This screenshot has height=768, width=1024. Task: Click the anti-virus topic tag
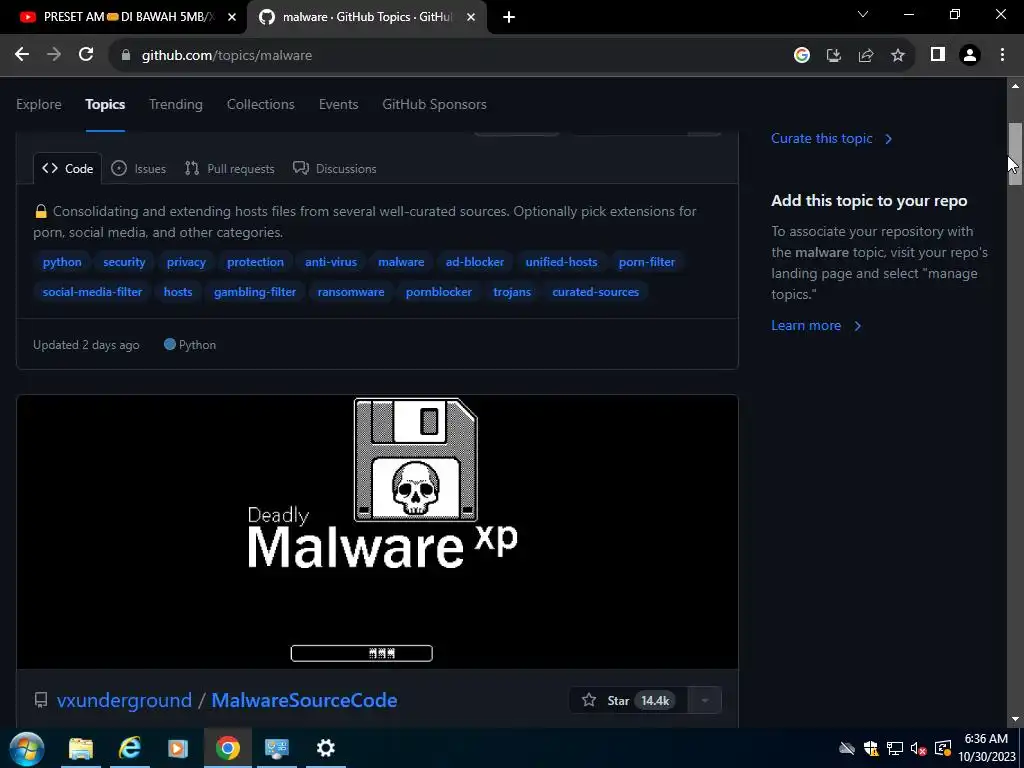[x=331, y=262]
